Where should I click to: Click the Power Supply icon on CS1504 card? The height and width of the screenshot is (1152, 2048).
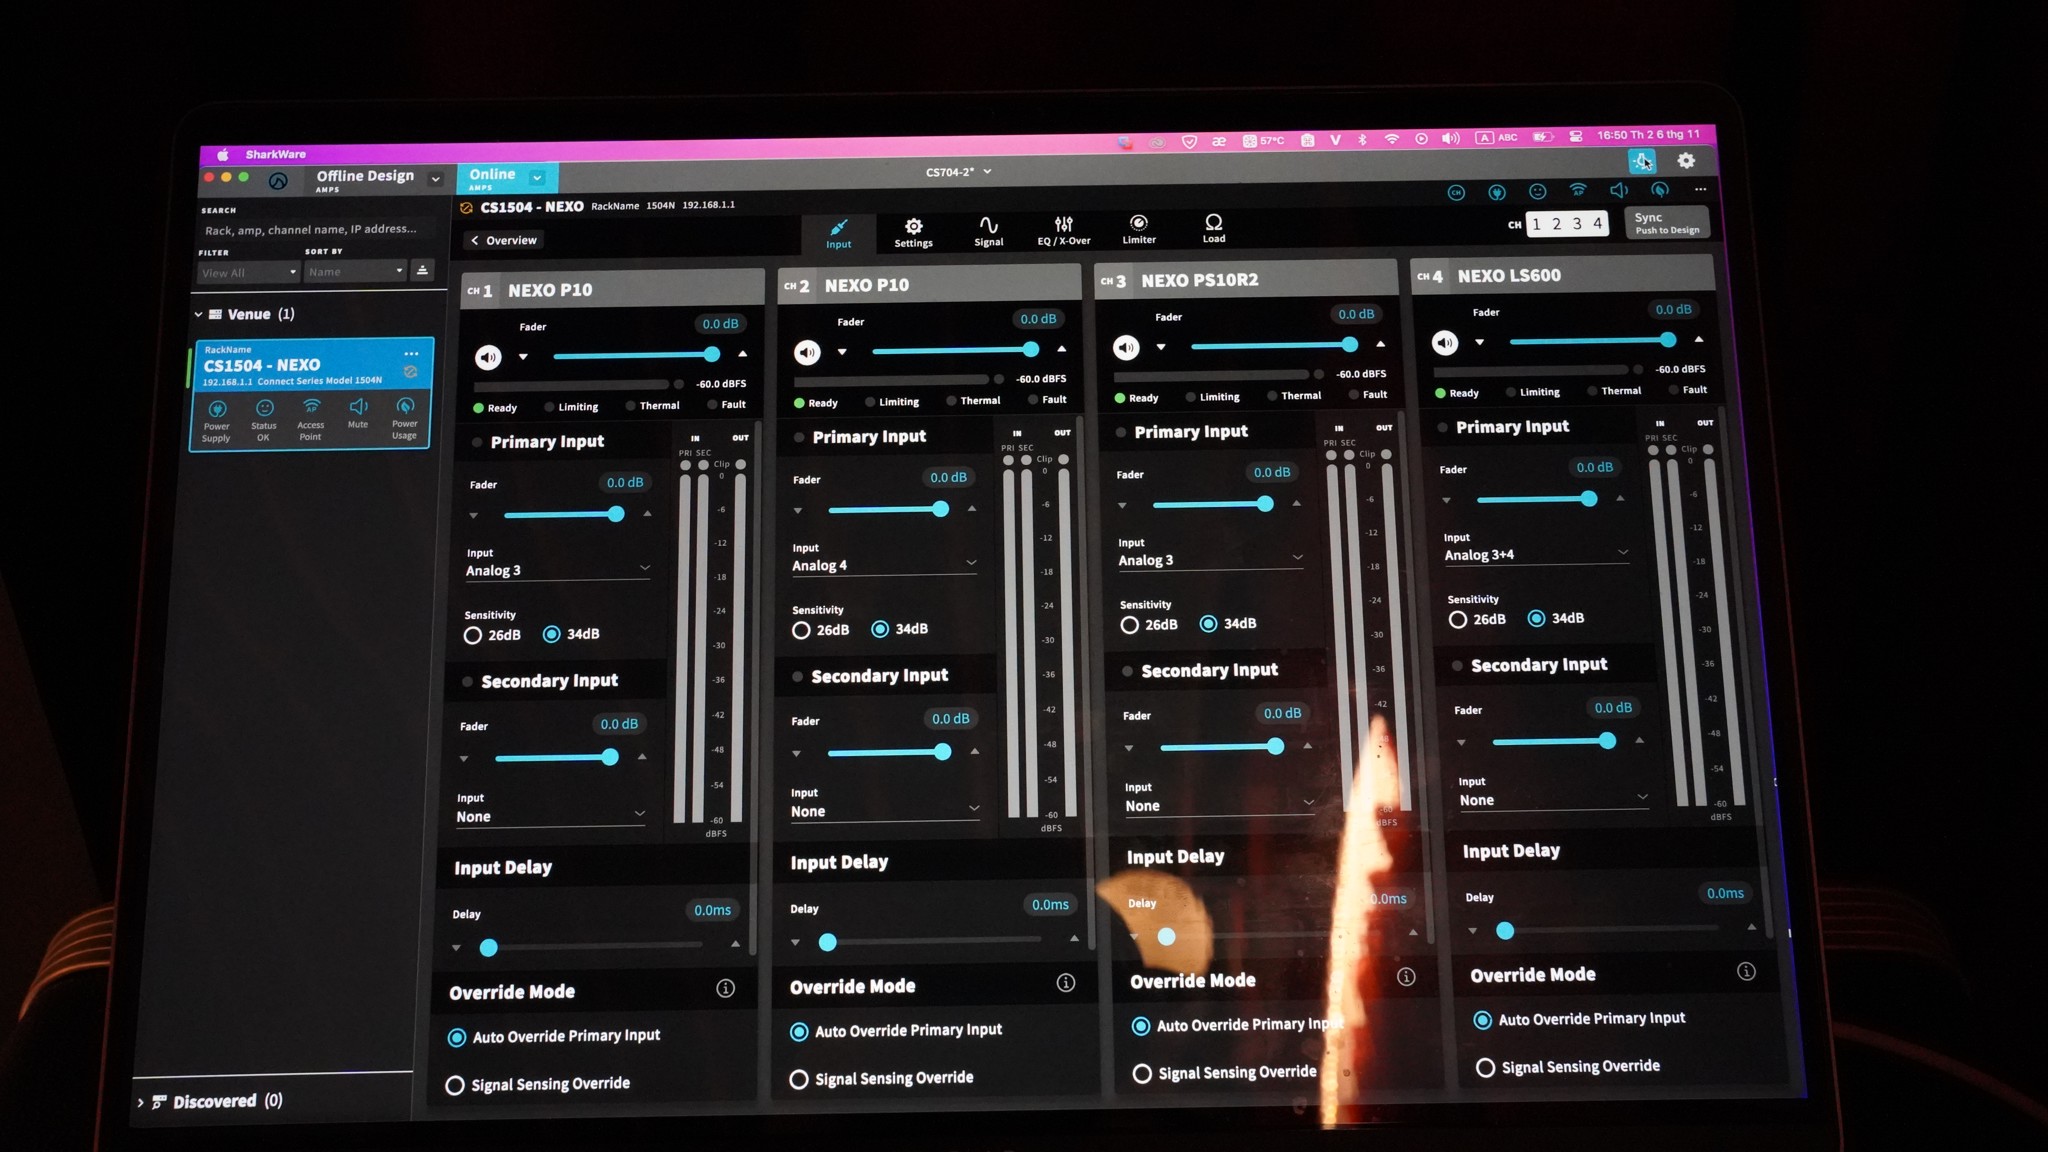tap(217, 409)
